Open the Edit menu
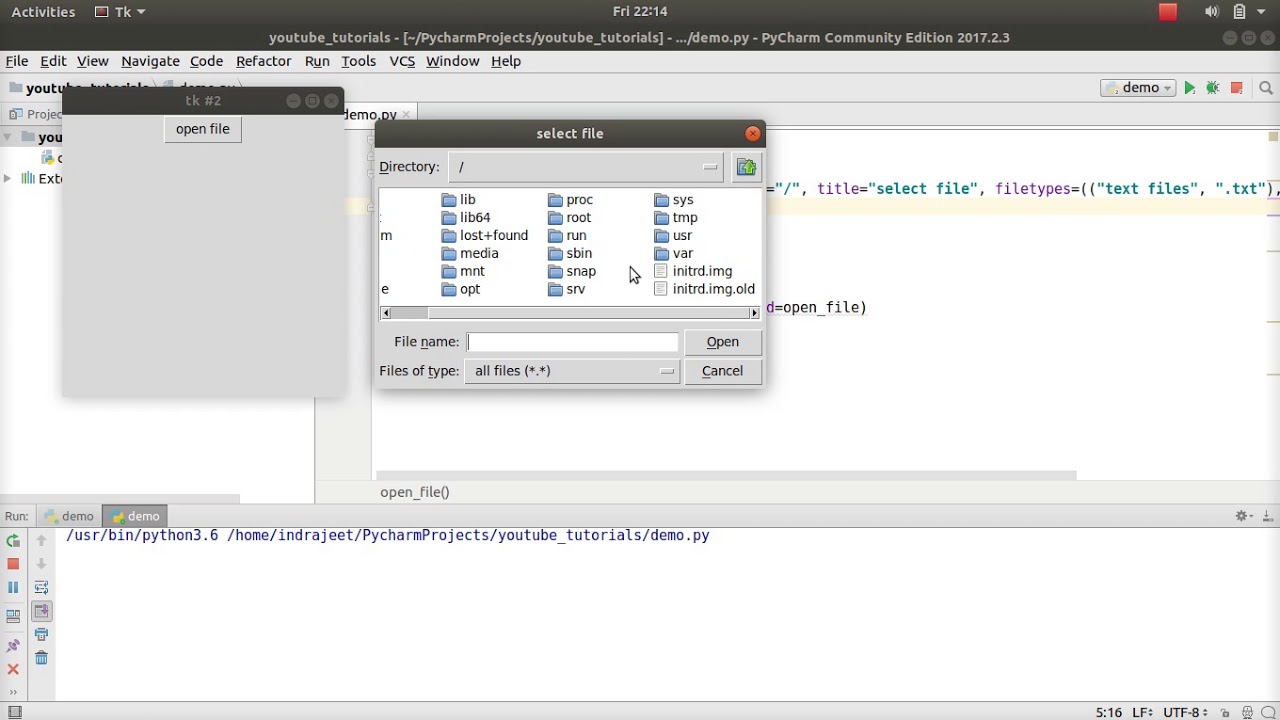This screenshot has width=1280, height=720. point(53,61)
